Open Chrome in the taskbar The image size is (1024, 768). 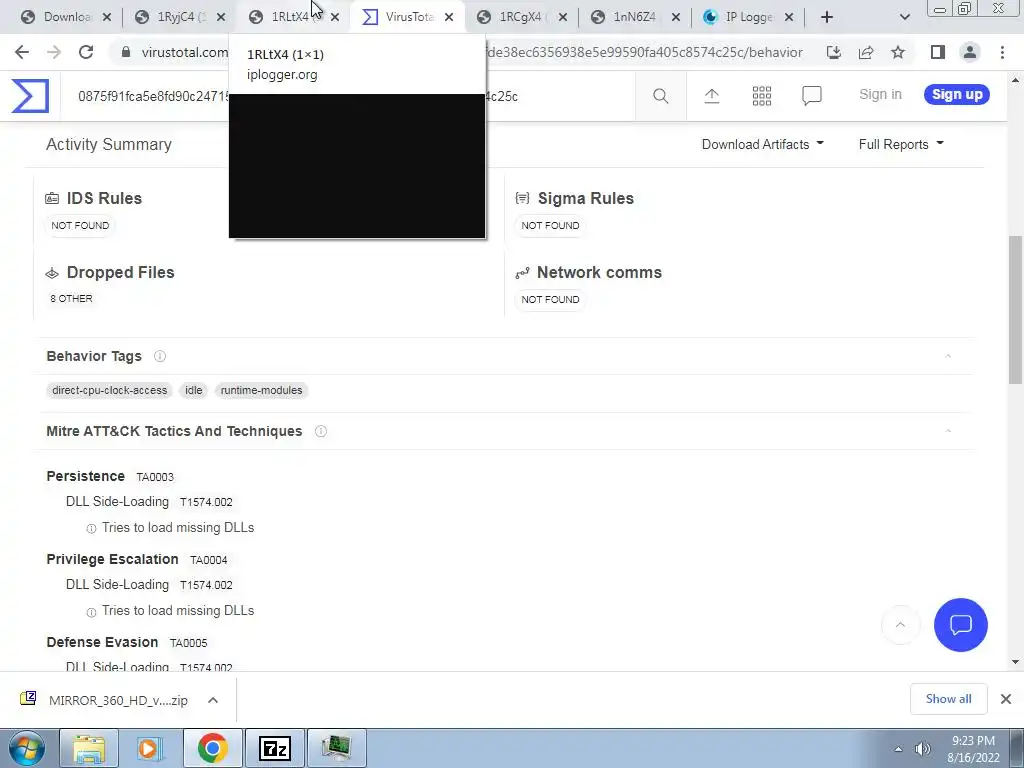coord(212,748)
